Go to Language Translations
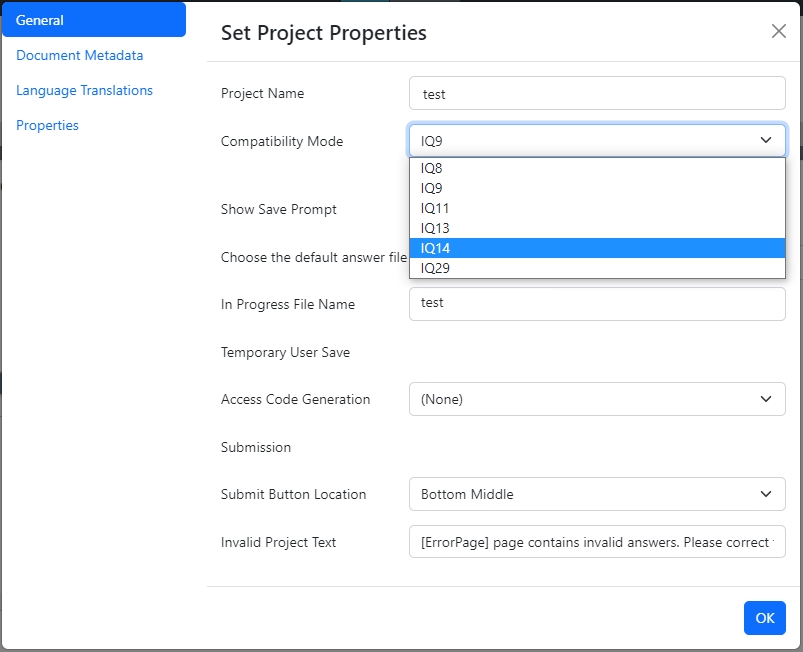 pos(84,90)
